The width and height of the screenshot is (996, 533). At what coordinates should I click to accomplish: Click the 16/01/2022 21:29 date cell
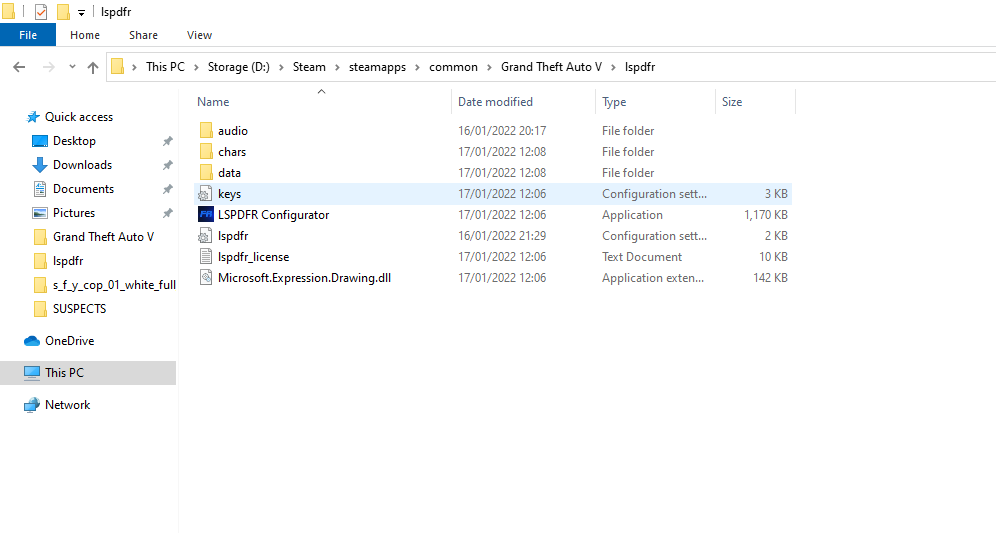[x=502, y=236]
